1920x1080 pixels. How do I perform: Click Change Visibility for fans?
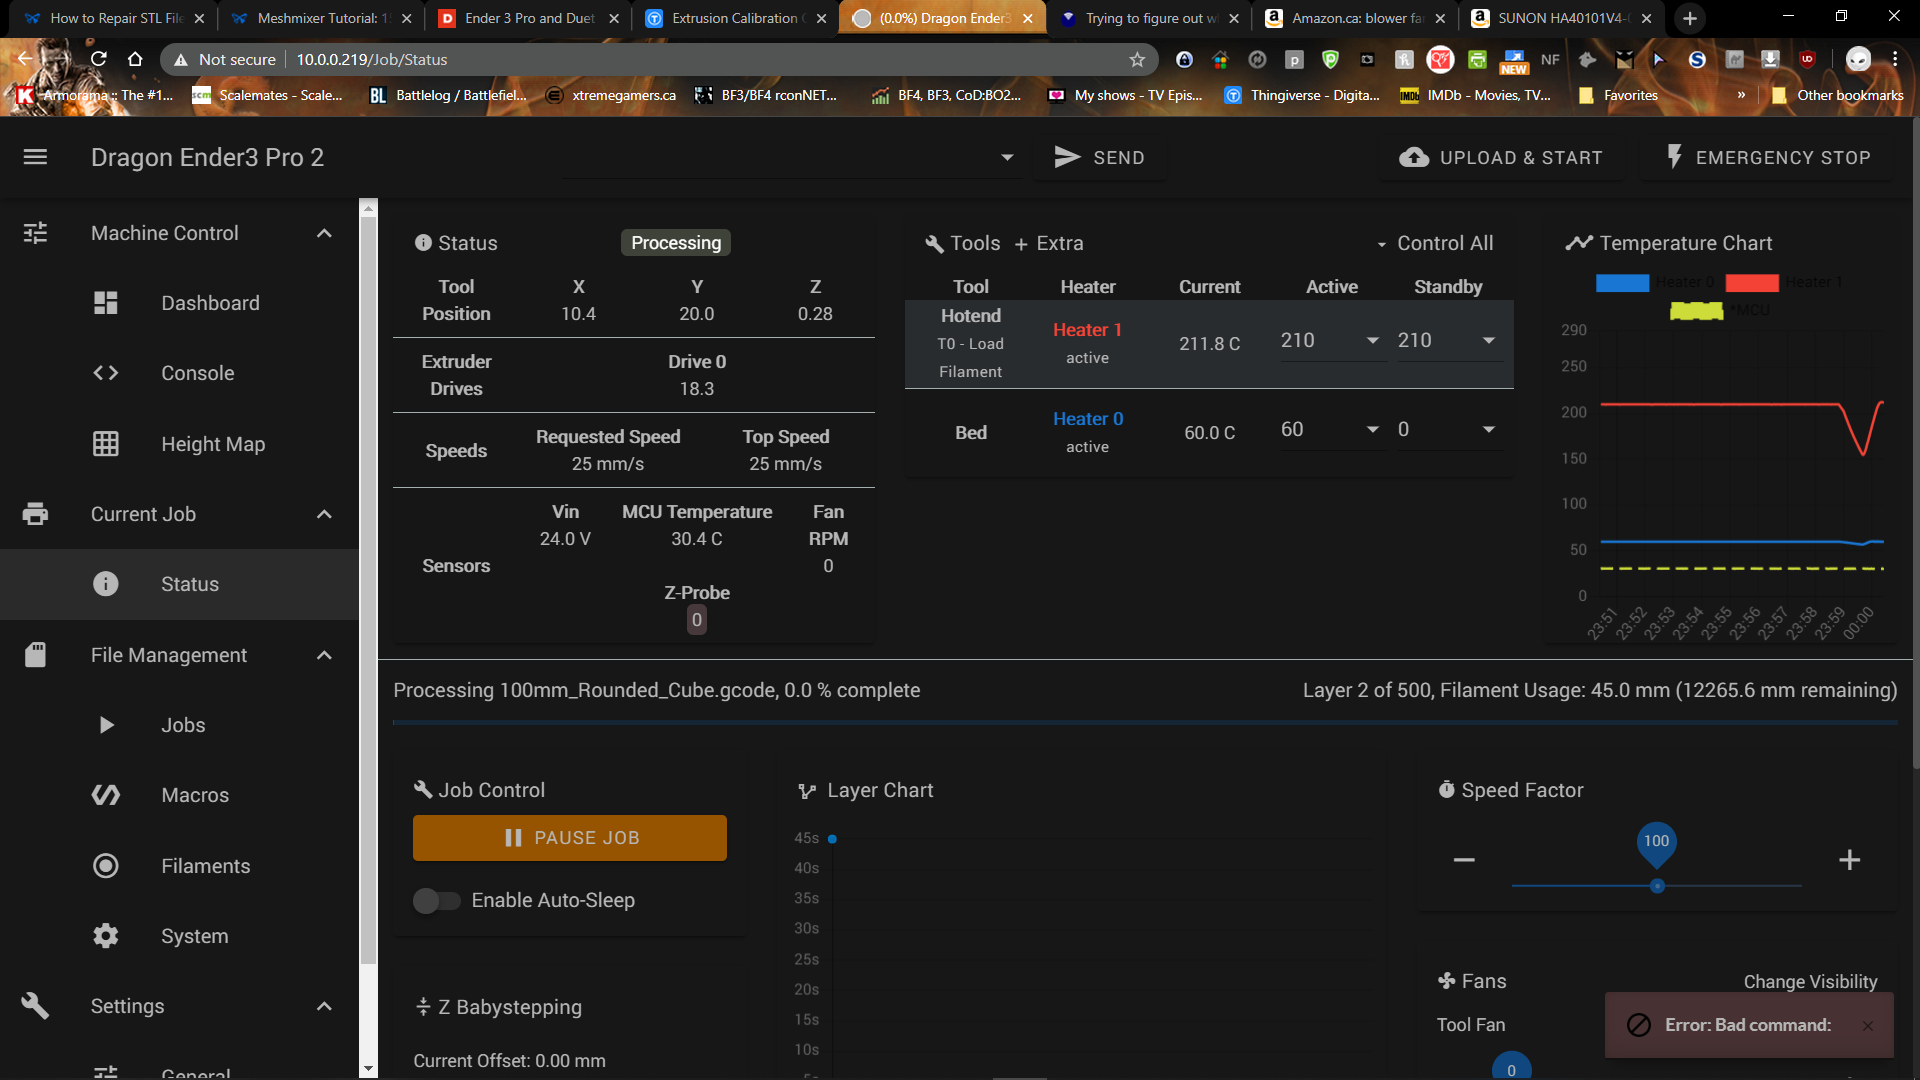(x=1810, y=982)
